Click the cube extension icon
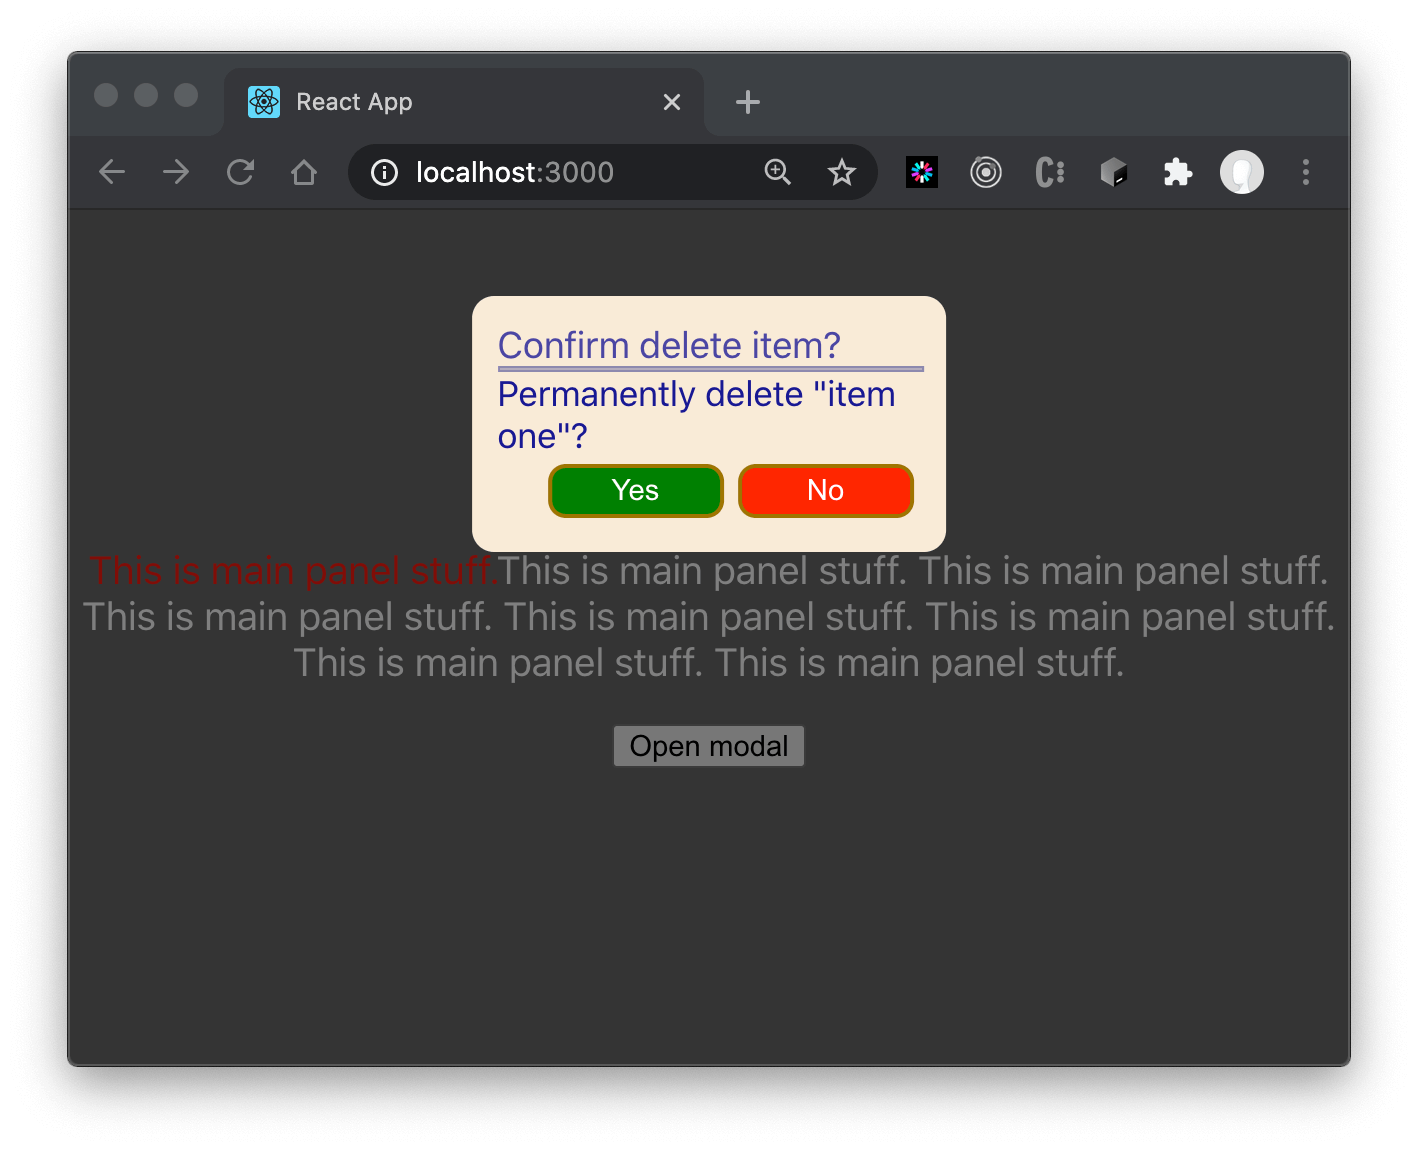 [1113, 173]
